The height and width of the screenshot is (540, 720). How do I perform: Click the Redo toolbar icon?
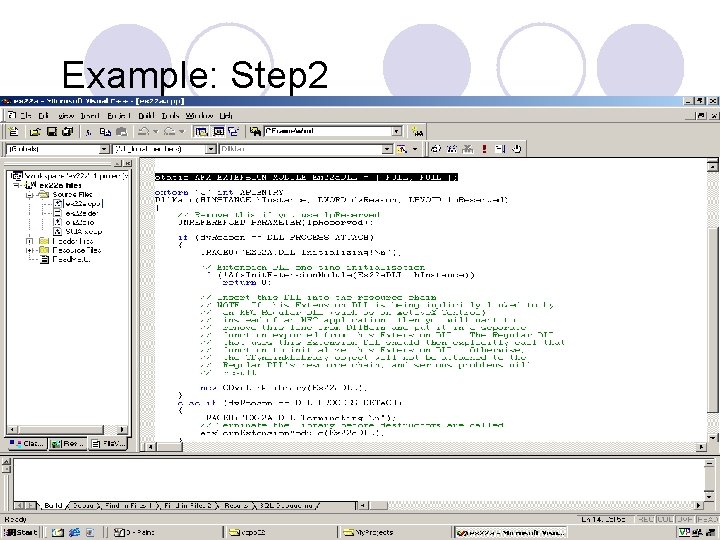pyautogui.click(x=169, y=132)
